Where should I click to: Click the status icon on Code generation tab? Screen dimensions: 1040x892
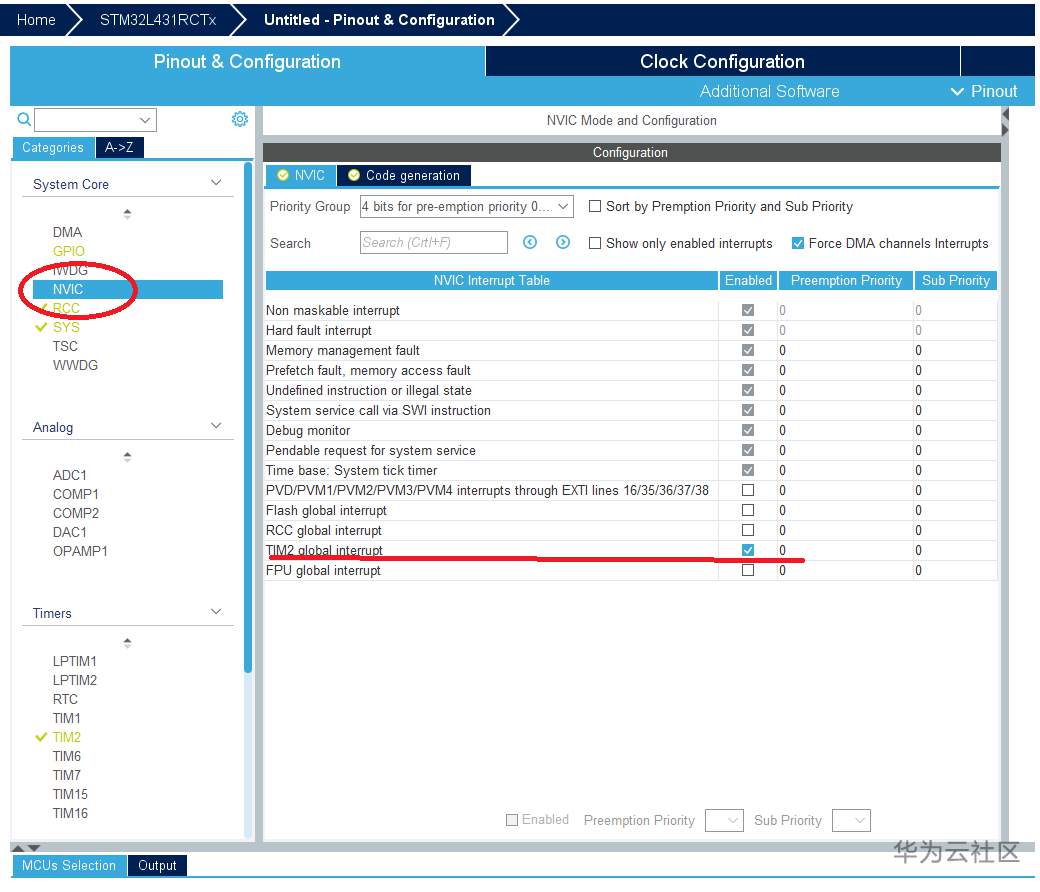click(x=354, y=175)
